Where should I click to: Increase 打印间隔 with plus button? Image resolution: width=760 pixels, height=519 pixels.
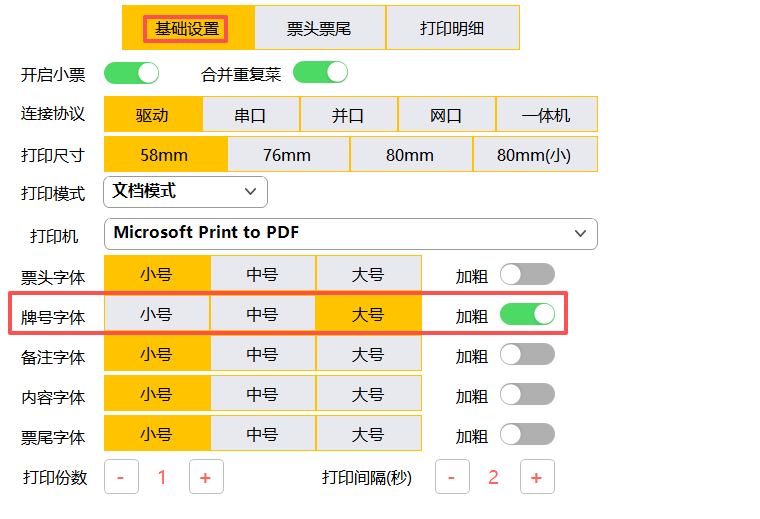point(536,477)
